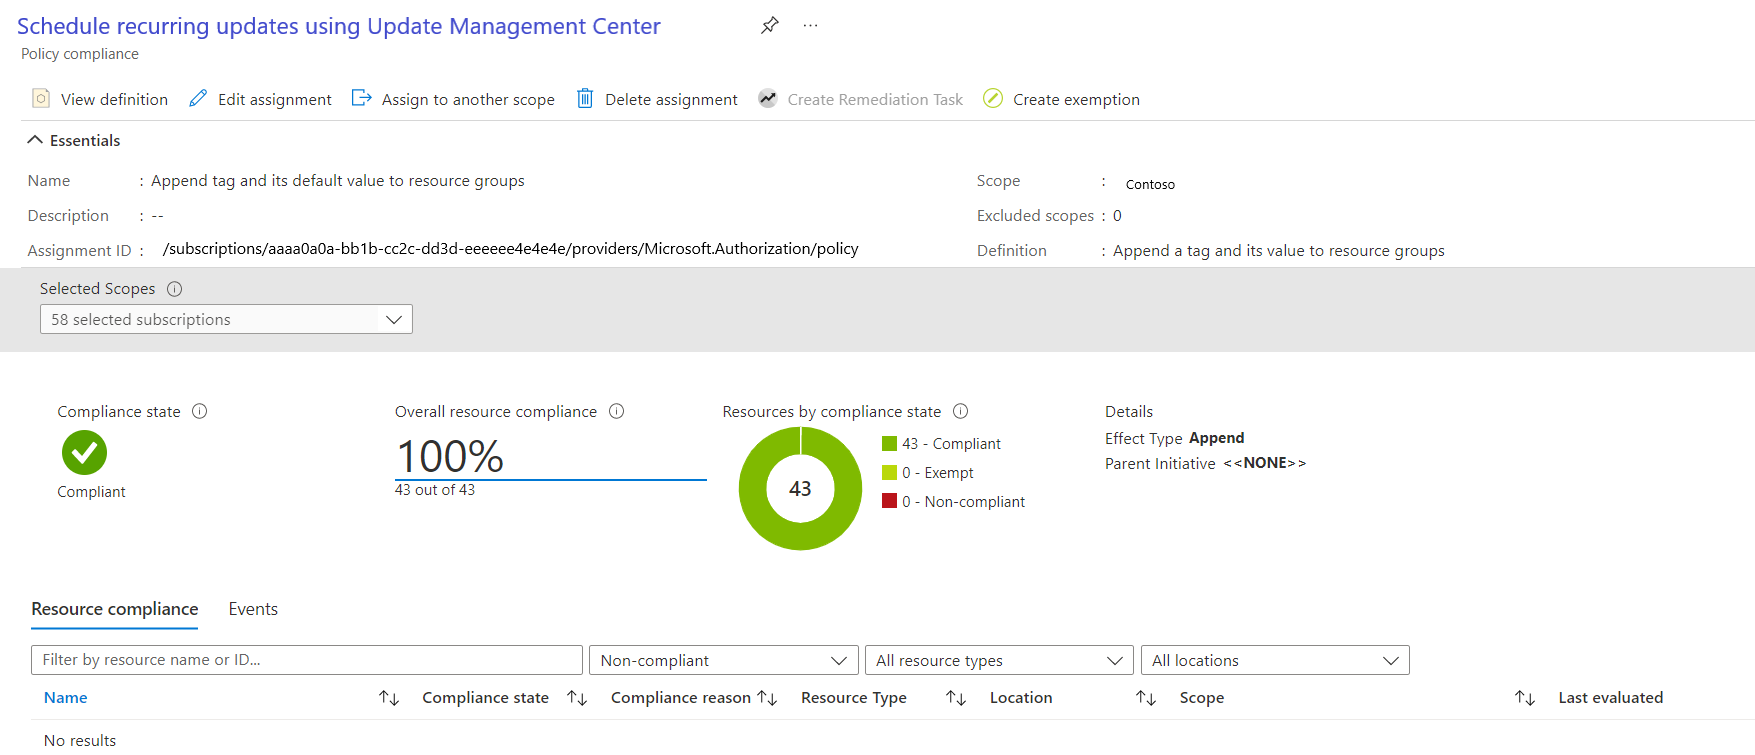The width and height of the screenshot is (1755, 755).
Task: Click the View definition document icon
Action: pyautogui.click(x=41, y=98)
